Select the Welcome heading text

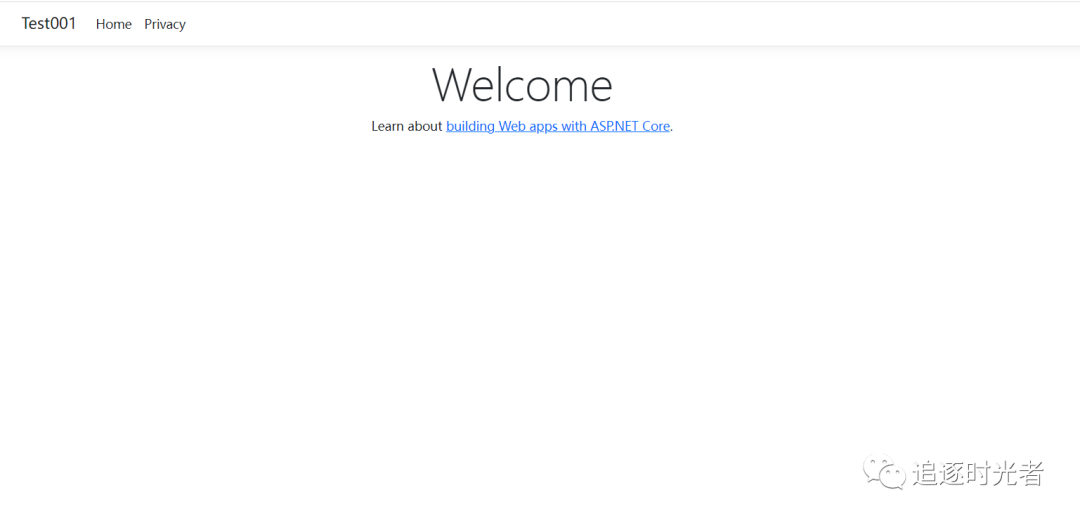point(522,85)
